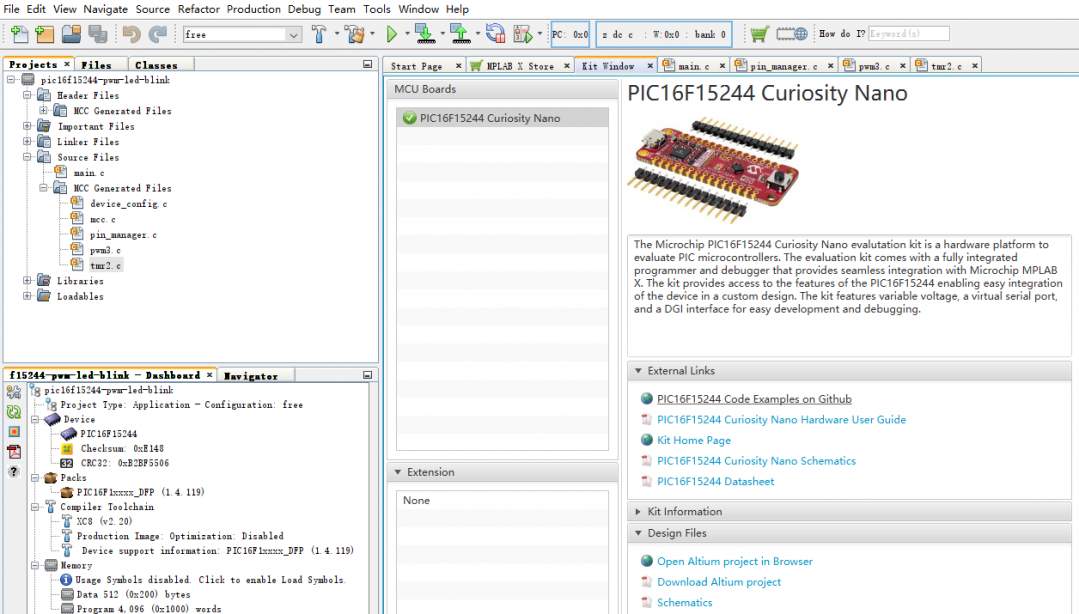The image size is (1079, 614).
Task: Click Make and Program Device icon
Action: pos(423,35)
